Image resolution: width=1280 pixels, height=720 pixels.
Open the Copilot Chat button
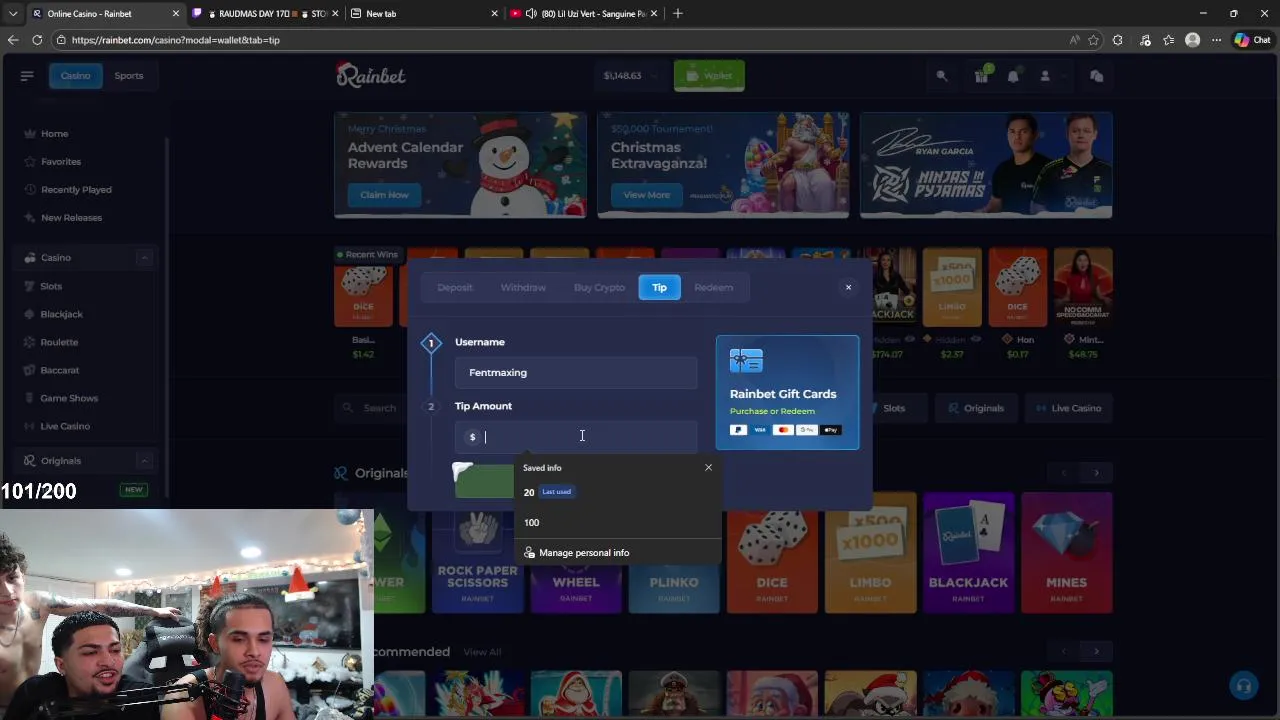pos(1255,40)
